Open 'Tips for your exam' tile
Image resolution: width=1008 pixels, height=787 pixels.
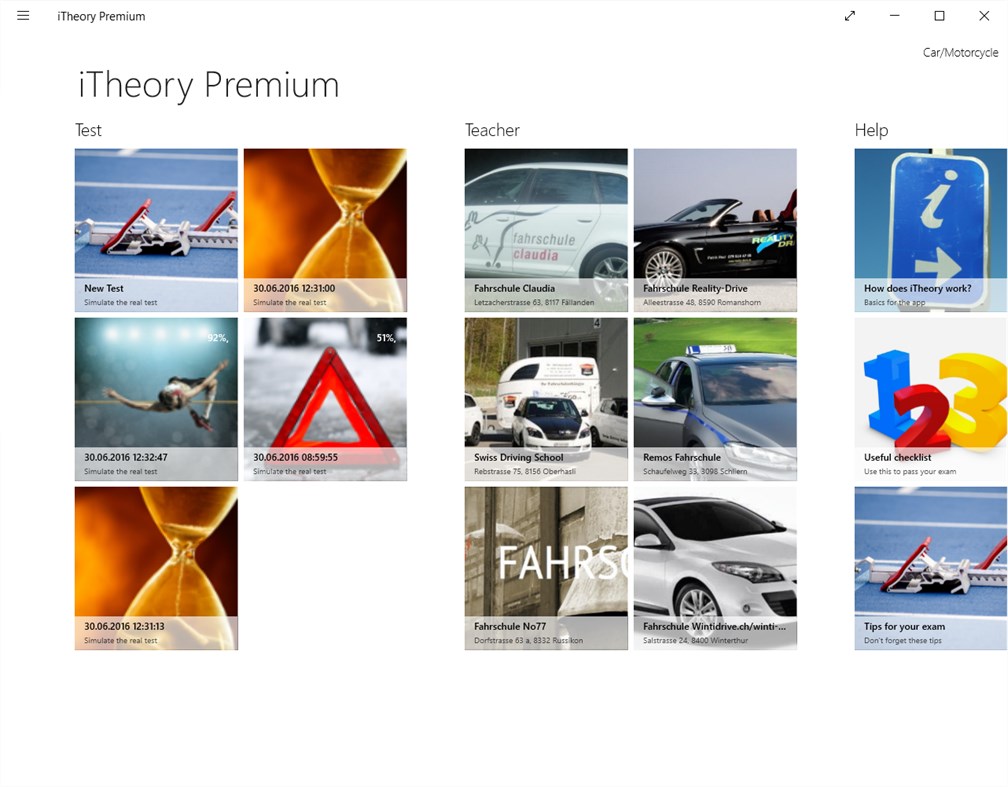[930, 567]
